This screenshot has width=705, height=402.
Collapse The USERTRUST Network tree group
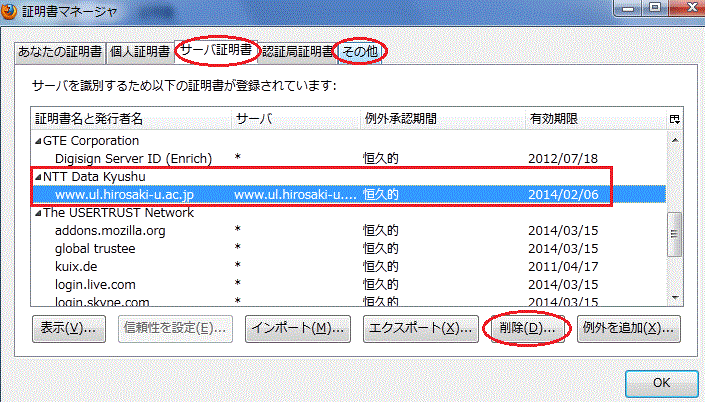click(38, 213)
